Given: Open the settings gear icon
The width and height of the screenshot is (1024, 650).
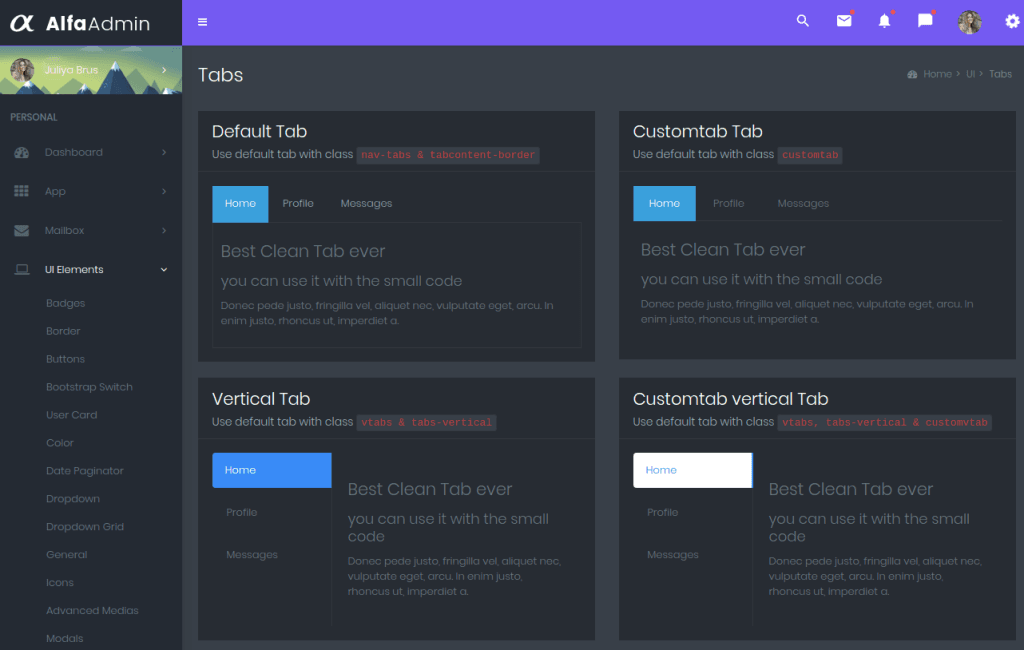Looking at the screenshot, I should coord(1012,22).
